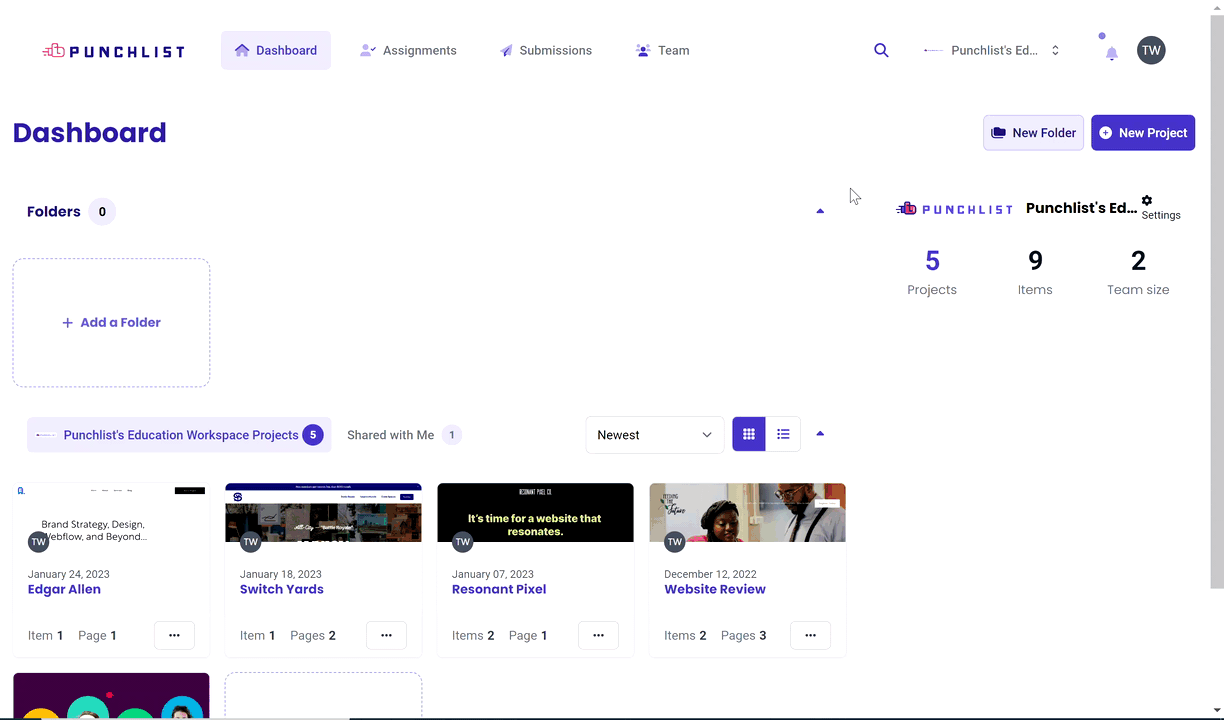1224x720 pixels.
Task: Click Edgar Allen project thumbnail
Action: [x=111, y=513]
